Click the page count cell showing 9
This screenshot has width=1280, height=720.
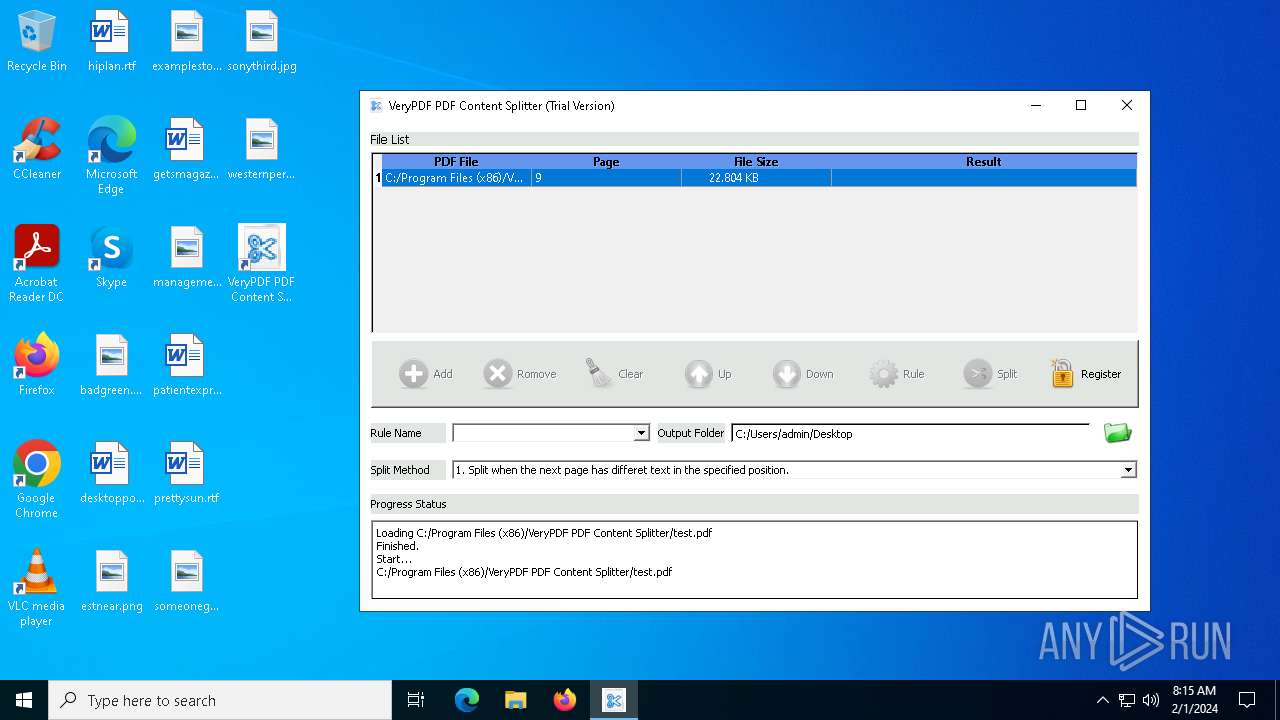606,178
